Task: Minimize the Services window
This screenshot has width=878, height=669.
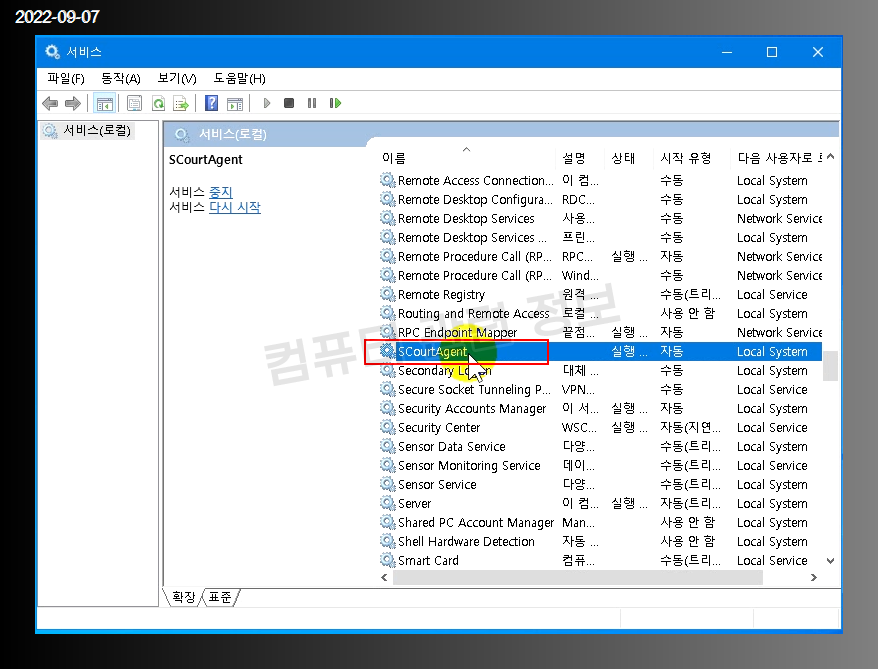Action: [727, 52]
